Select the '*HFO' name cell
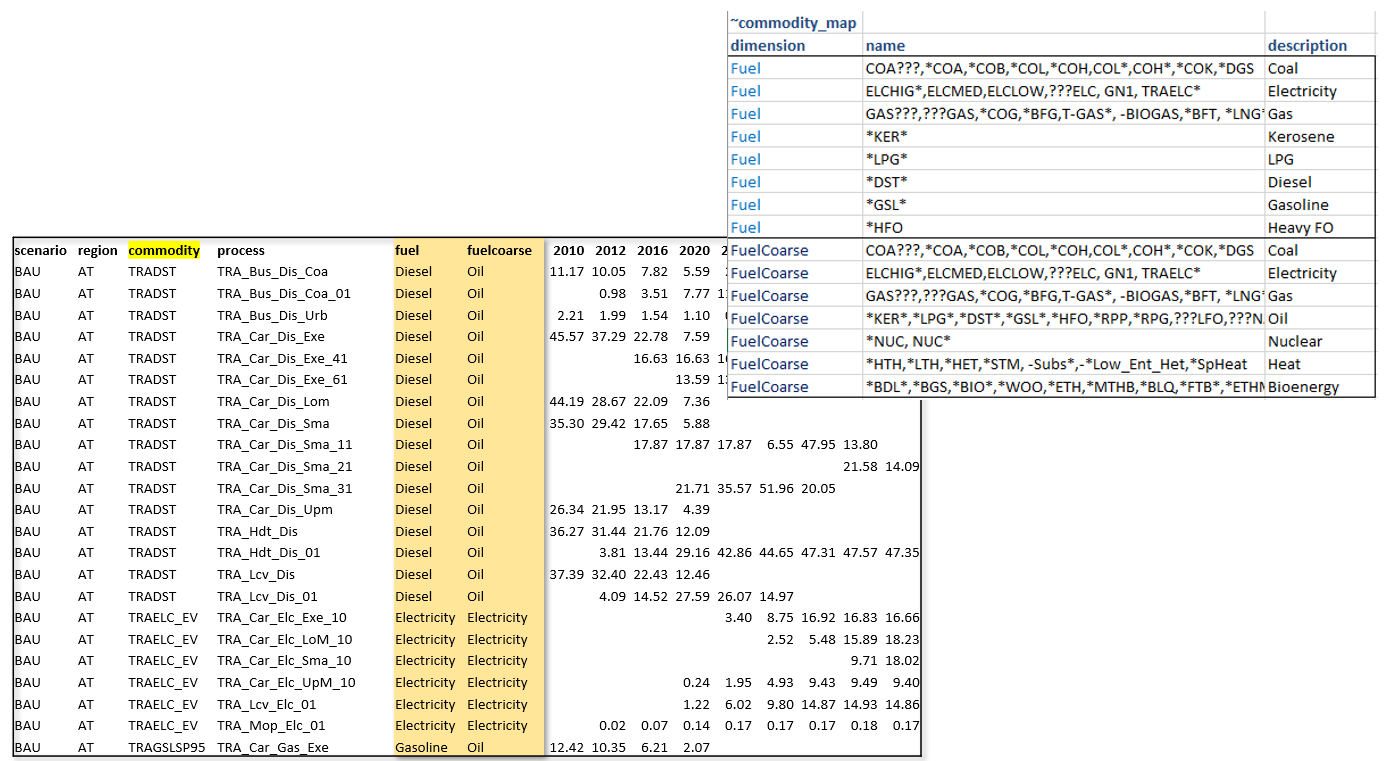Viewport: 1389px width, 761px height. click(x=1064, y=227)
